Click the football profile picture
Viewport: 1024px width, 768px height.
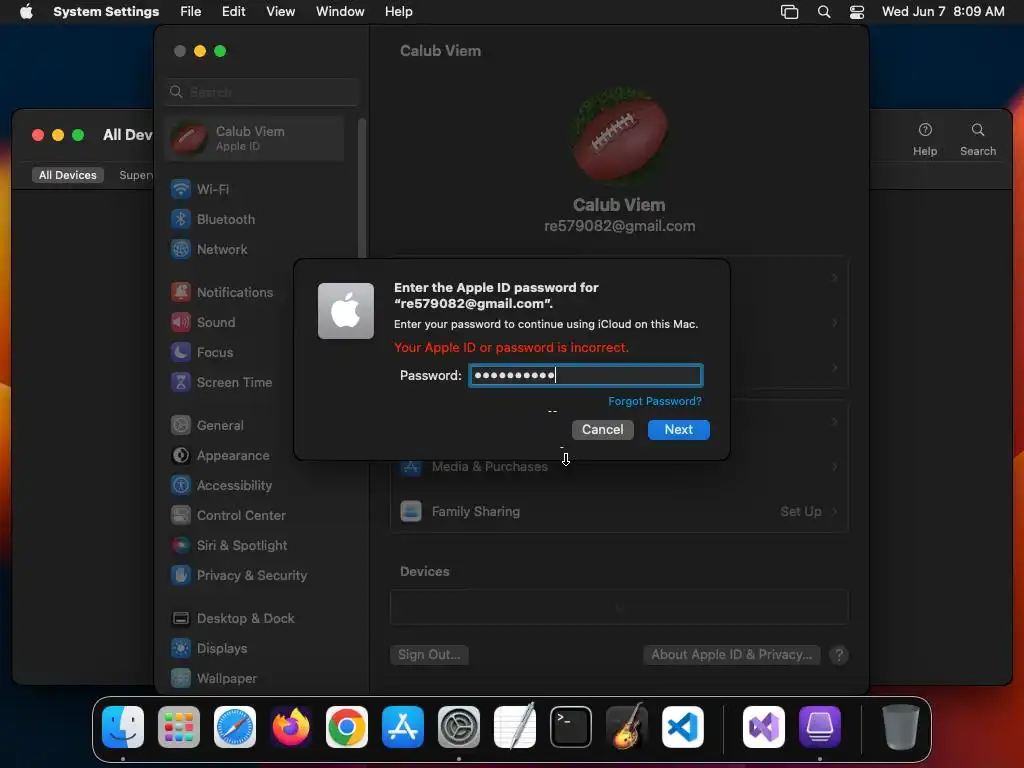click(620, 135)
